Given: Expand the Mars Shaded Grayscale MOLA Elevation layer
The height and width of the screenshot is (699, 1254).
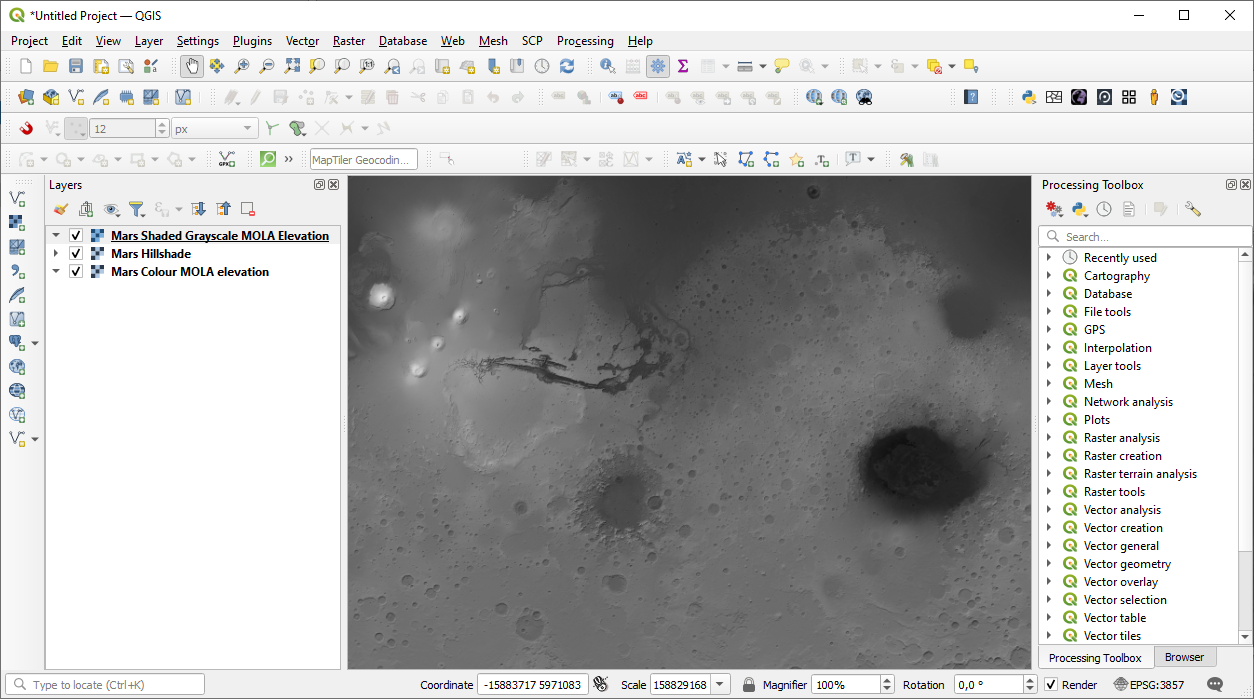Looking at the screenshot, I should 57,234.
